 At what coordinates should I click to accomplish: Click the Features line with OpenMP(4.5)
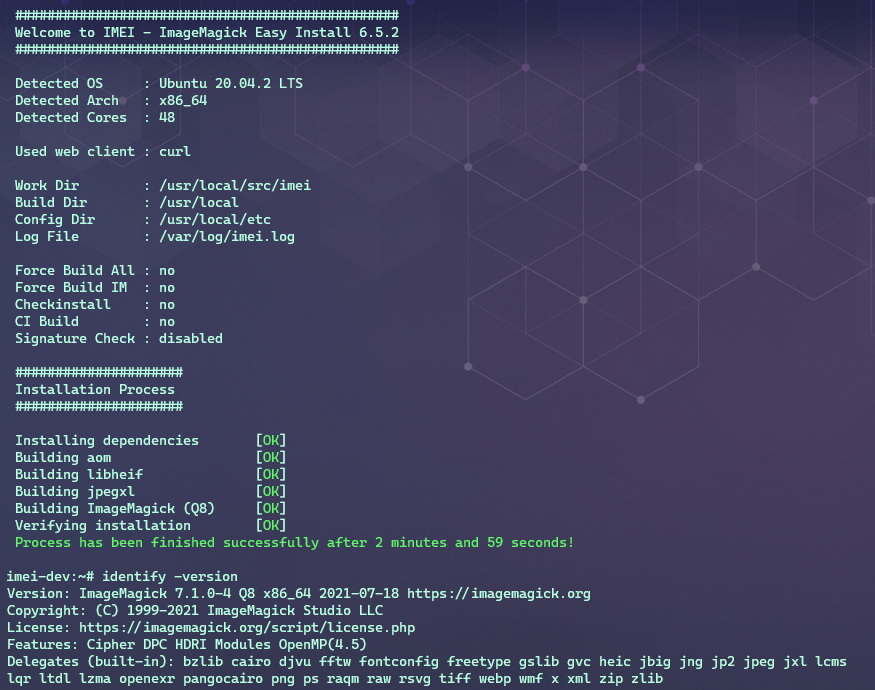pyautogui.click(x=186, y=645)
